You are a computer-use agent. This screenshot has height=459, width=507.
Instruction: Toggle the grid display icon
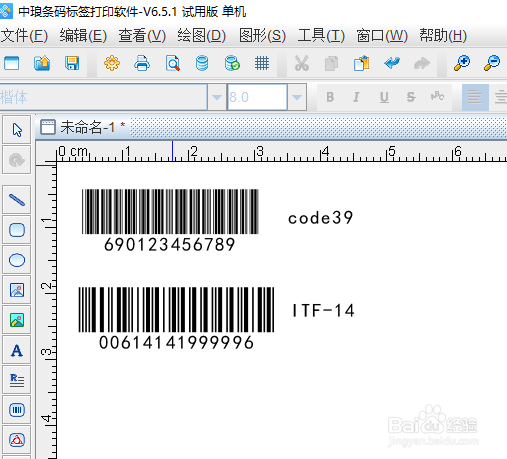pyautogui.click(x=262, y=63)
